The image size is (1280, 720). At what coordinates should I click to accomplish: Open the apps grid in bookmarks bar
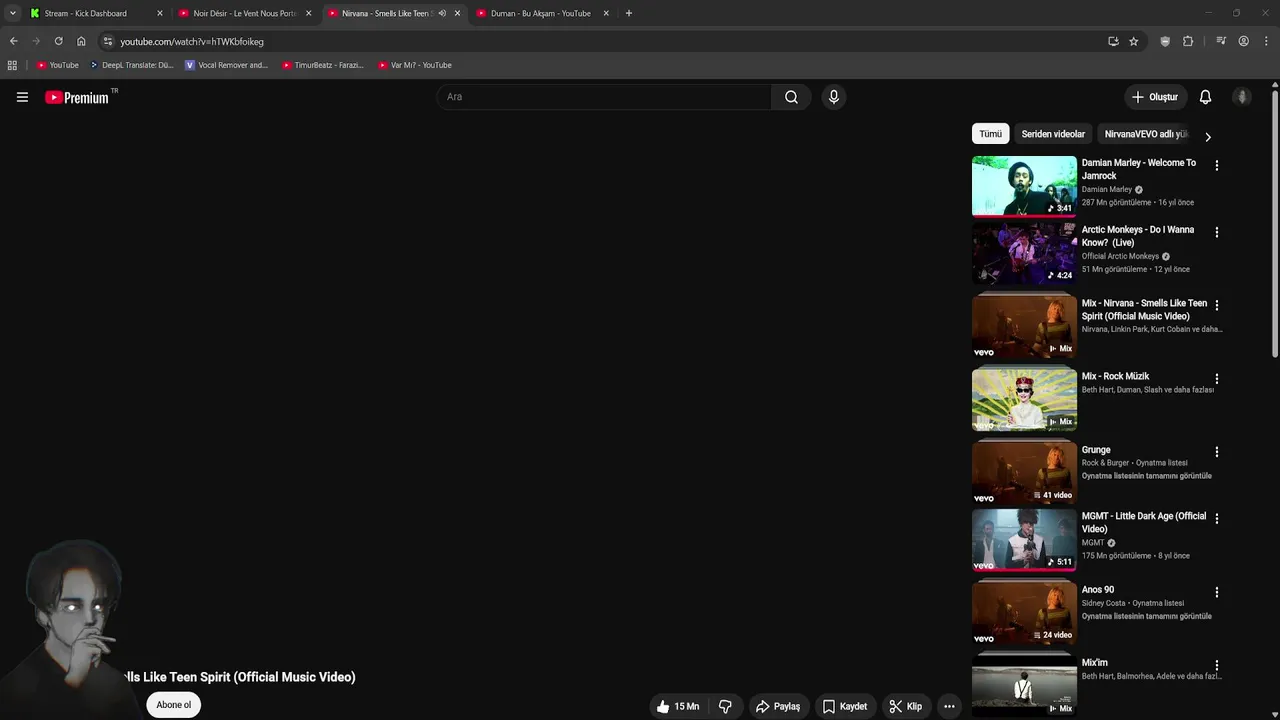(12, 65)
